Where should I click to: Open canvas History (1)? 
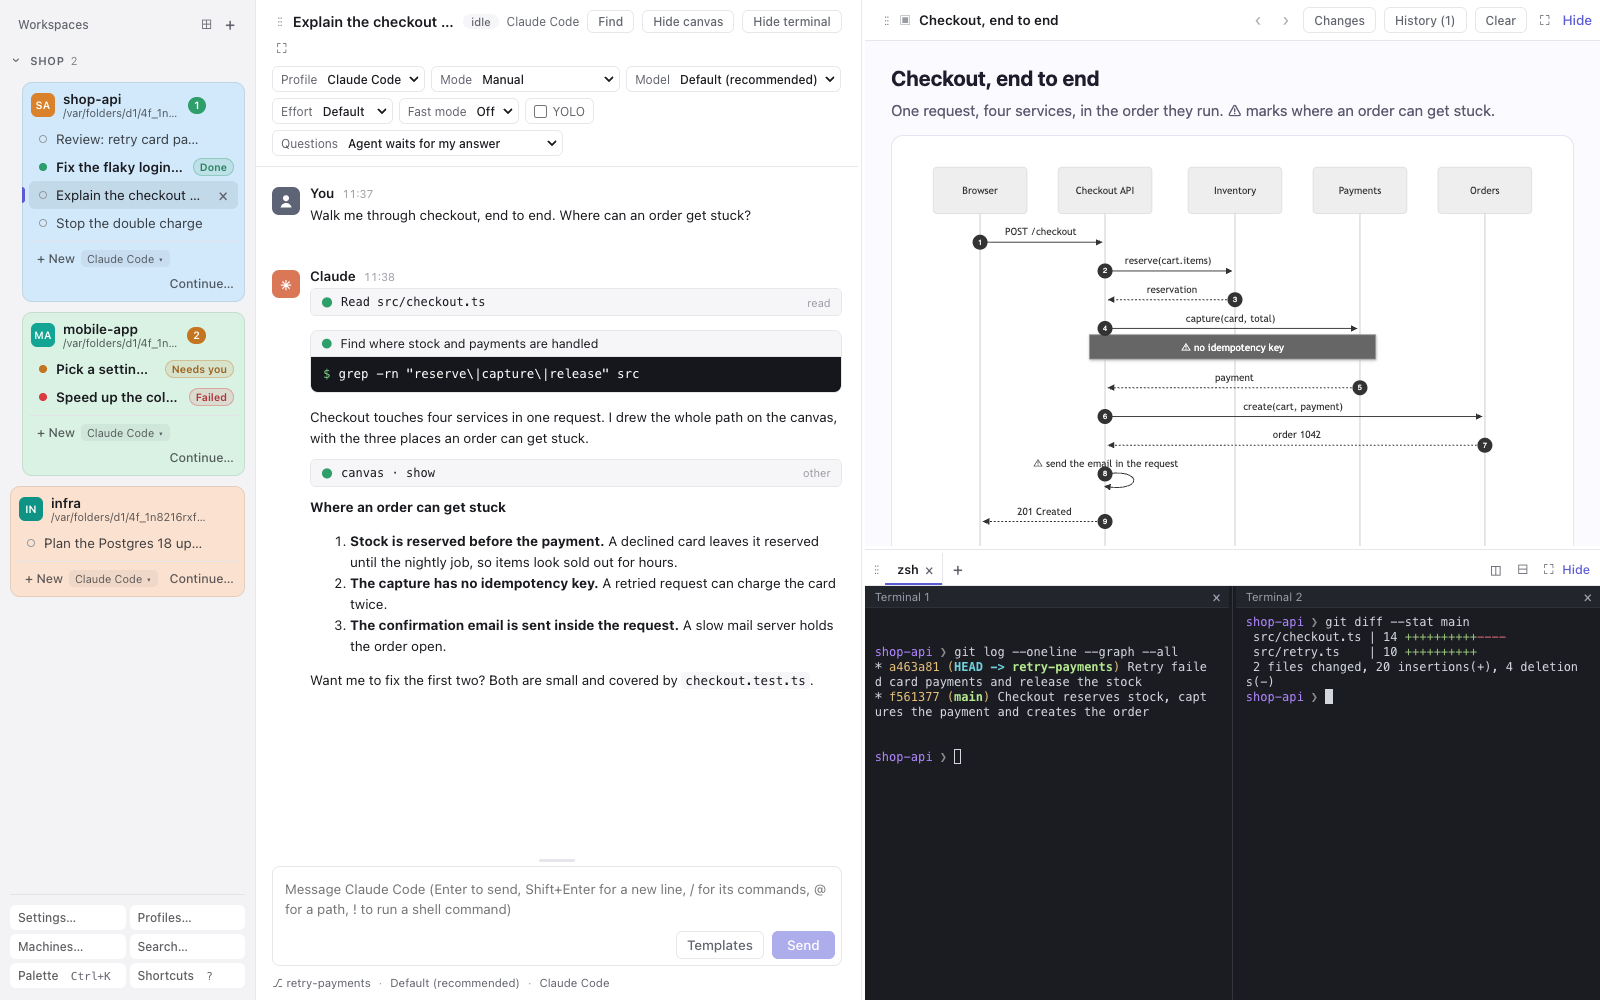point(1425,21)
